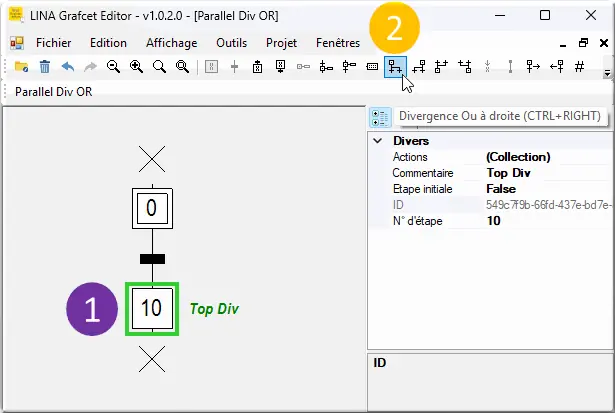615x413 pixels.
Task: Click the parallel divergence right icon
Action: pyautogui.click(x=442, y=67)
